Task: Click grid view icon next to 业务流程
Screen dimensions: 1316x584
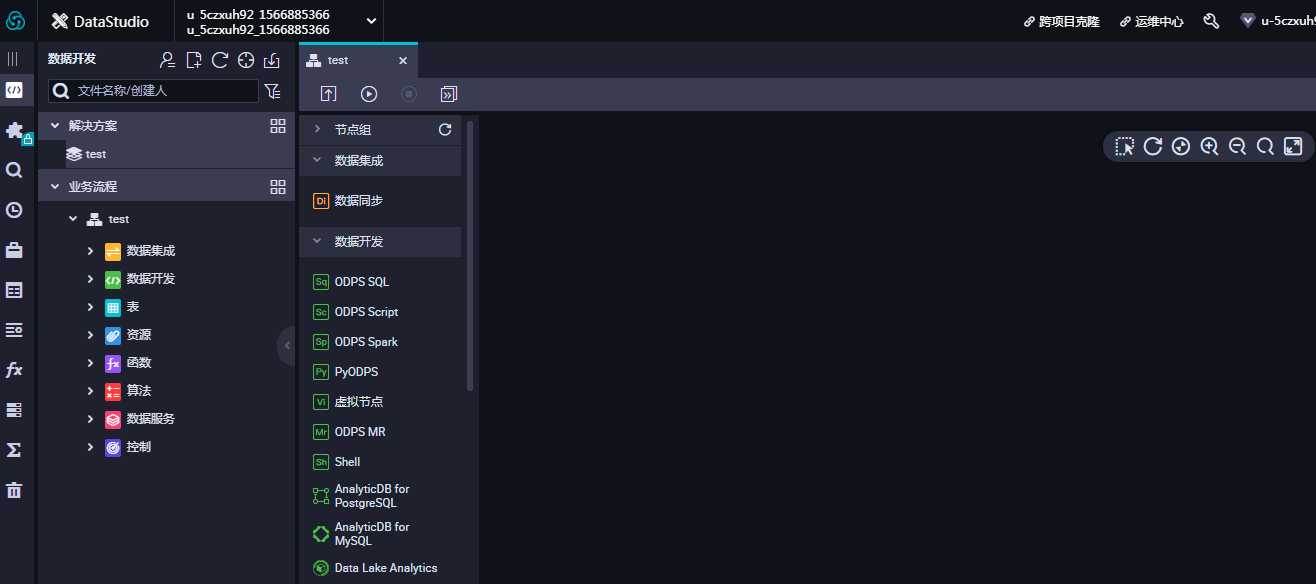Action: 279,186
